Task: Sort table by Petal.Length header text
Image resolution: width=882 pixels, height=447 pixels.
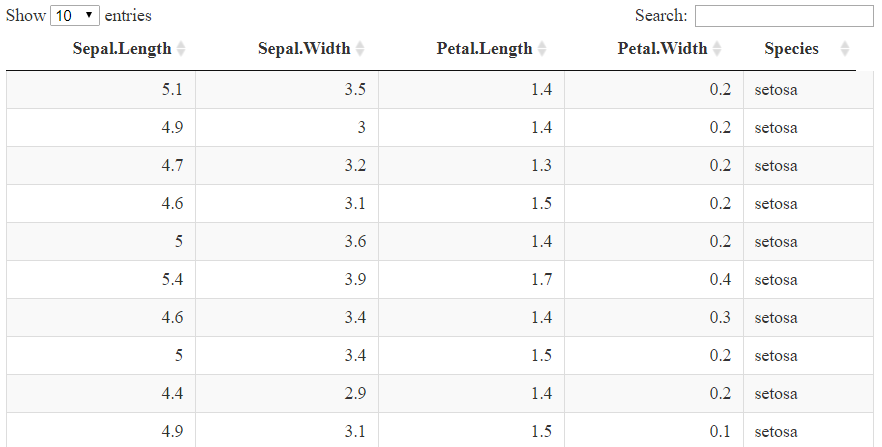Action: click(x=484, y=49)
